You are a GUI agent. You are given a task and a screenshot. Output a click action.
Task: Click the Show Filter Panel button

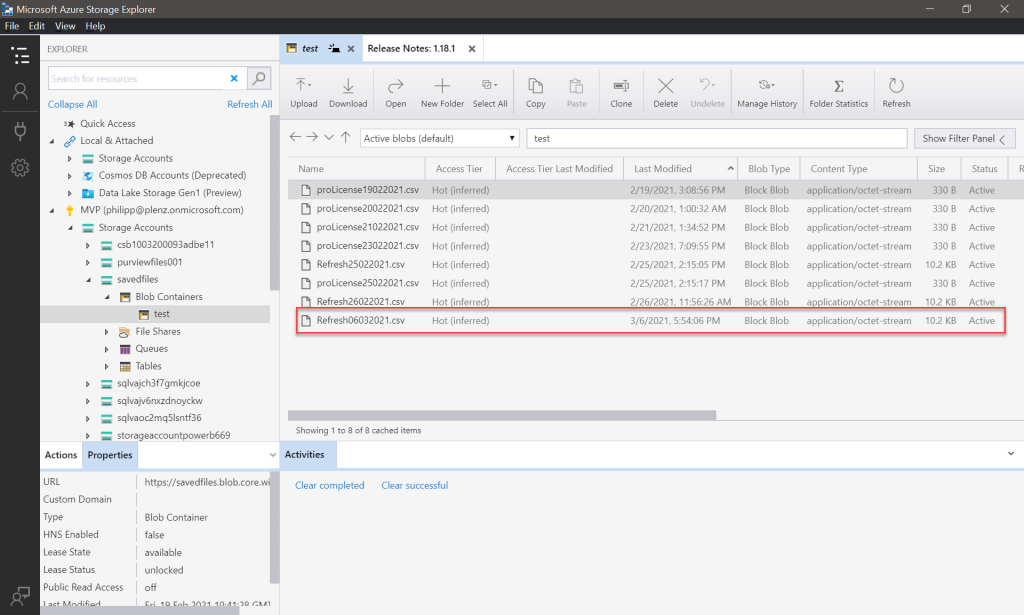(x=964, y=139)
